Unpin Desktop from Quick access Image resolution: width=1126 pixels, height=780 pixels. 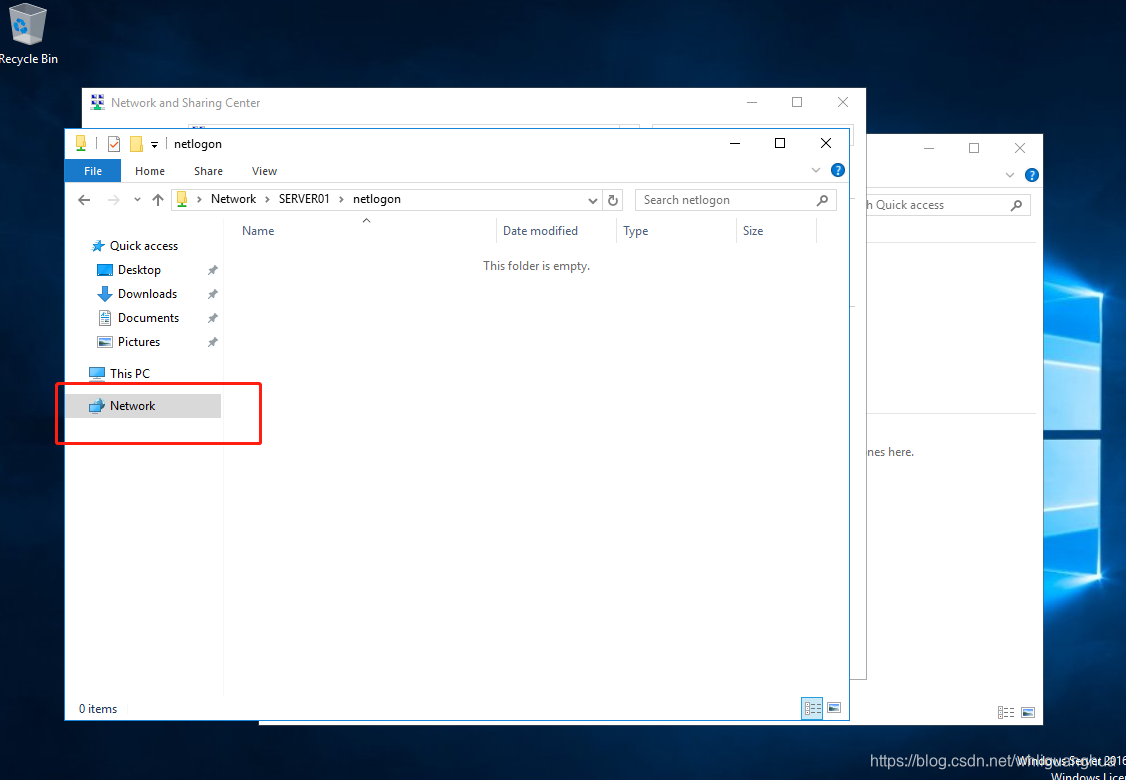point(211,269)
